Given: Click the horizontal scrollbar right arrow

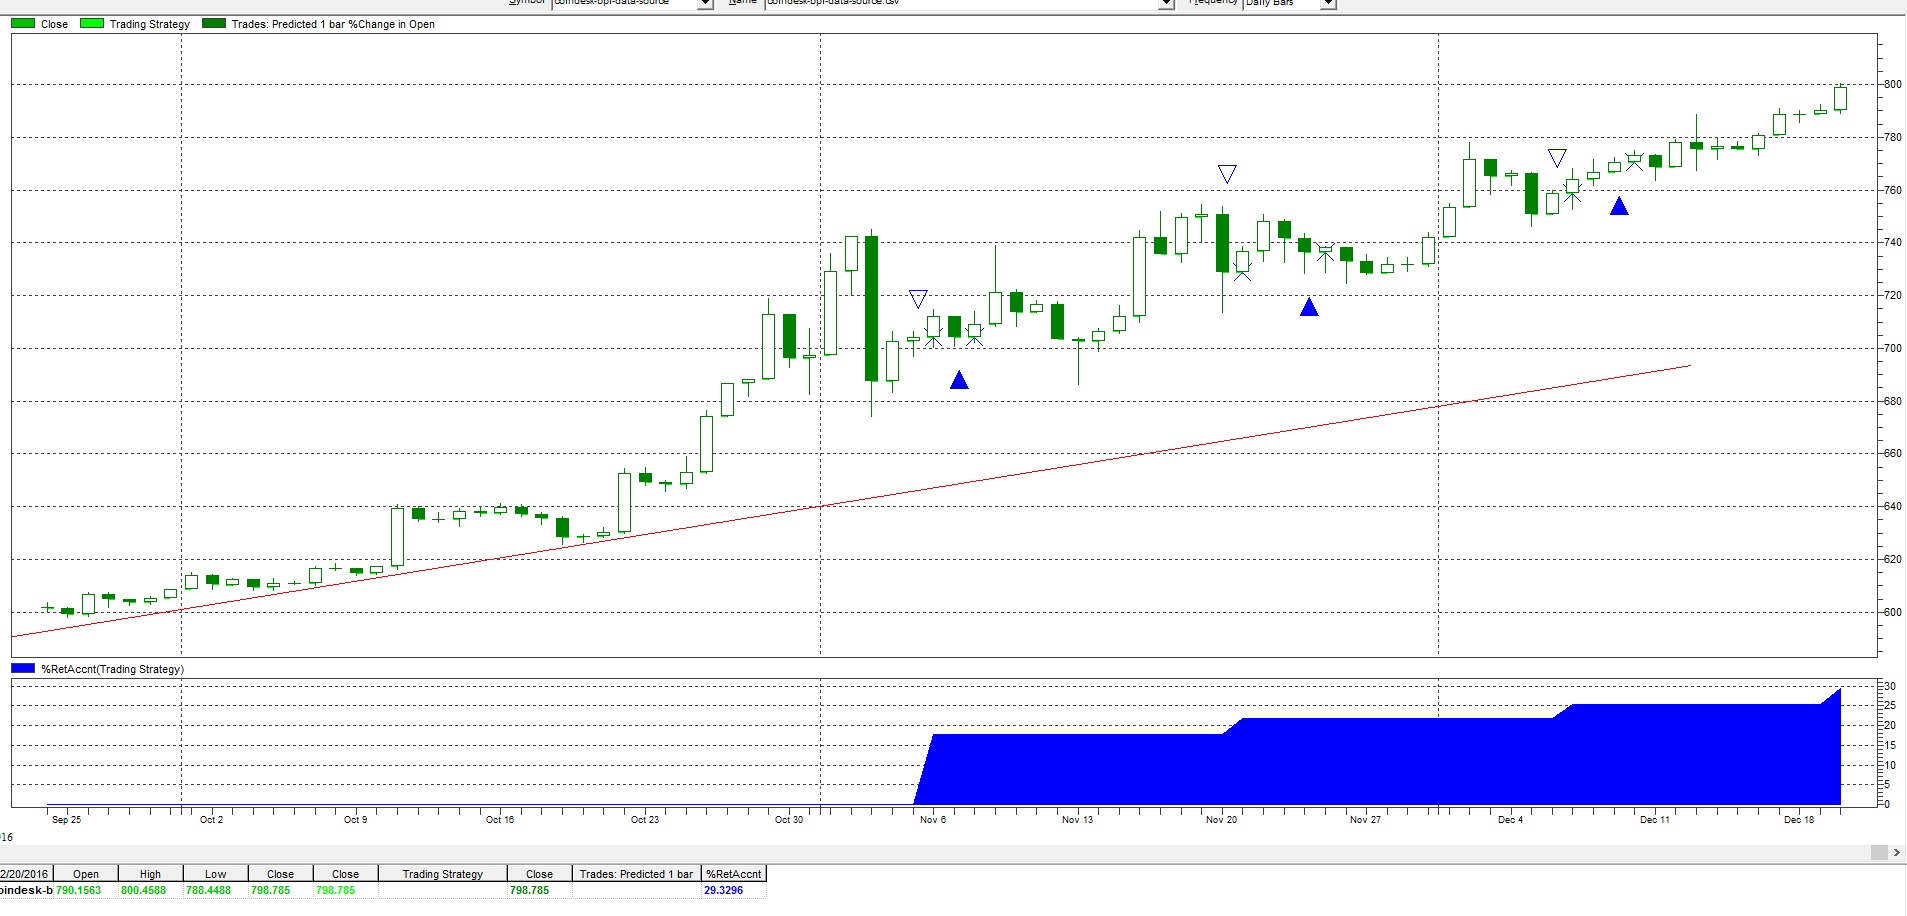Looking at the screenshot, I should click(x=1897, y=852).
